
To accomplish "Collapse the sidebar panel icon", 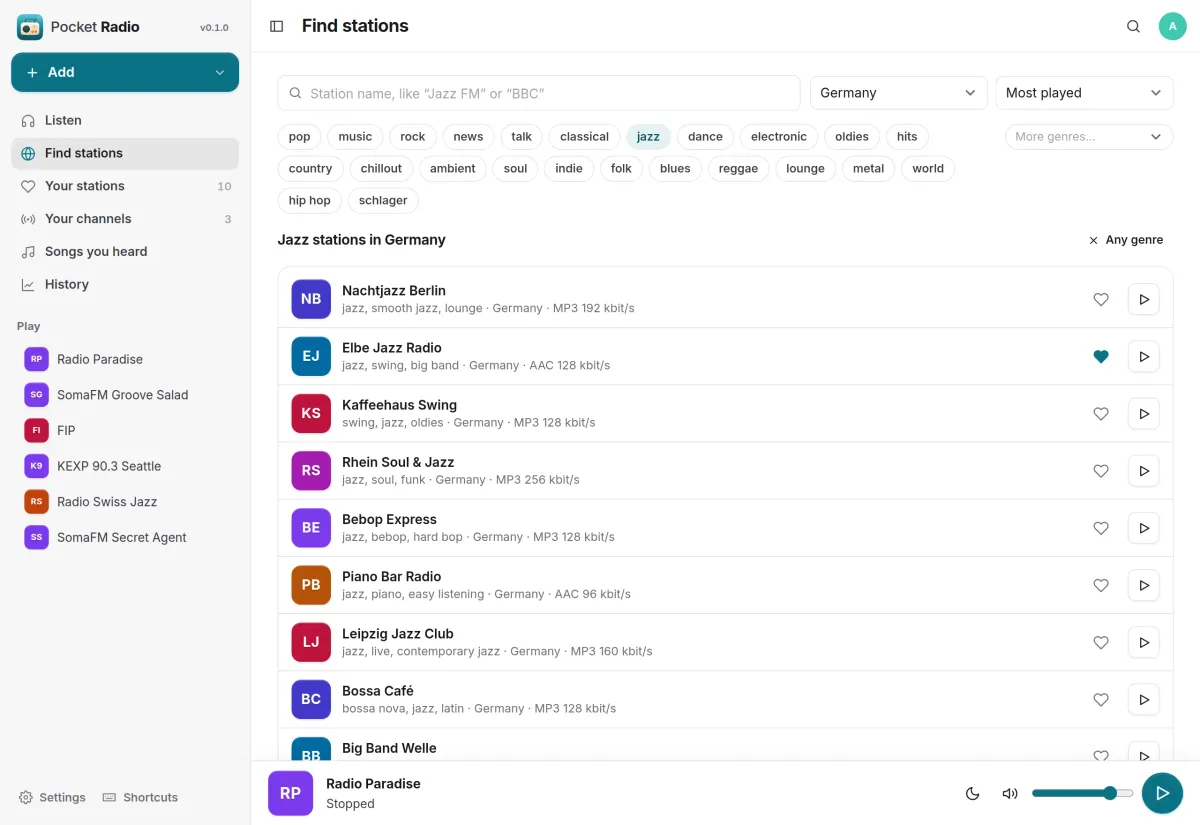I will [x=277, y=26].
